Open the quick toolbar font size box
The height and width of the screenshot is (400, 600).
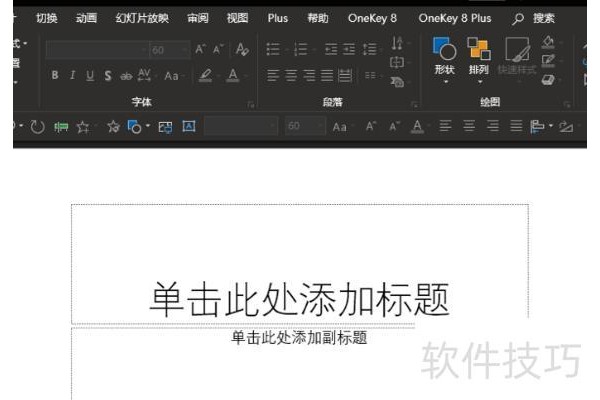coord(305,126)
